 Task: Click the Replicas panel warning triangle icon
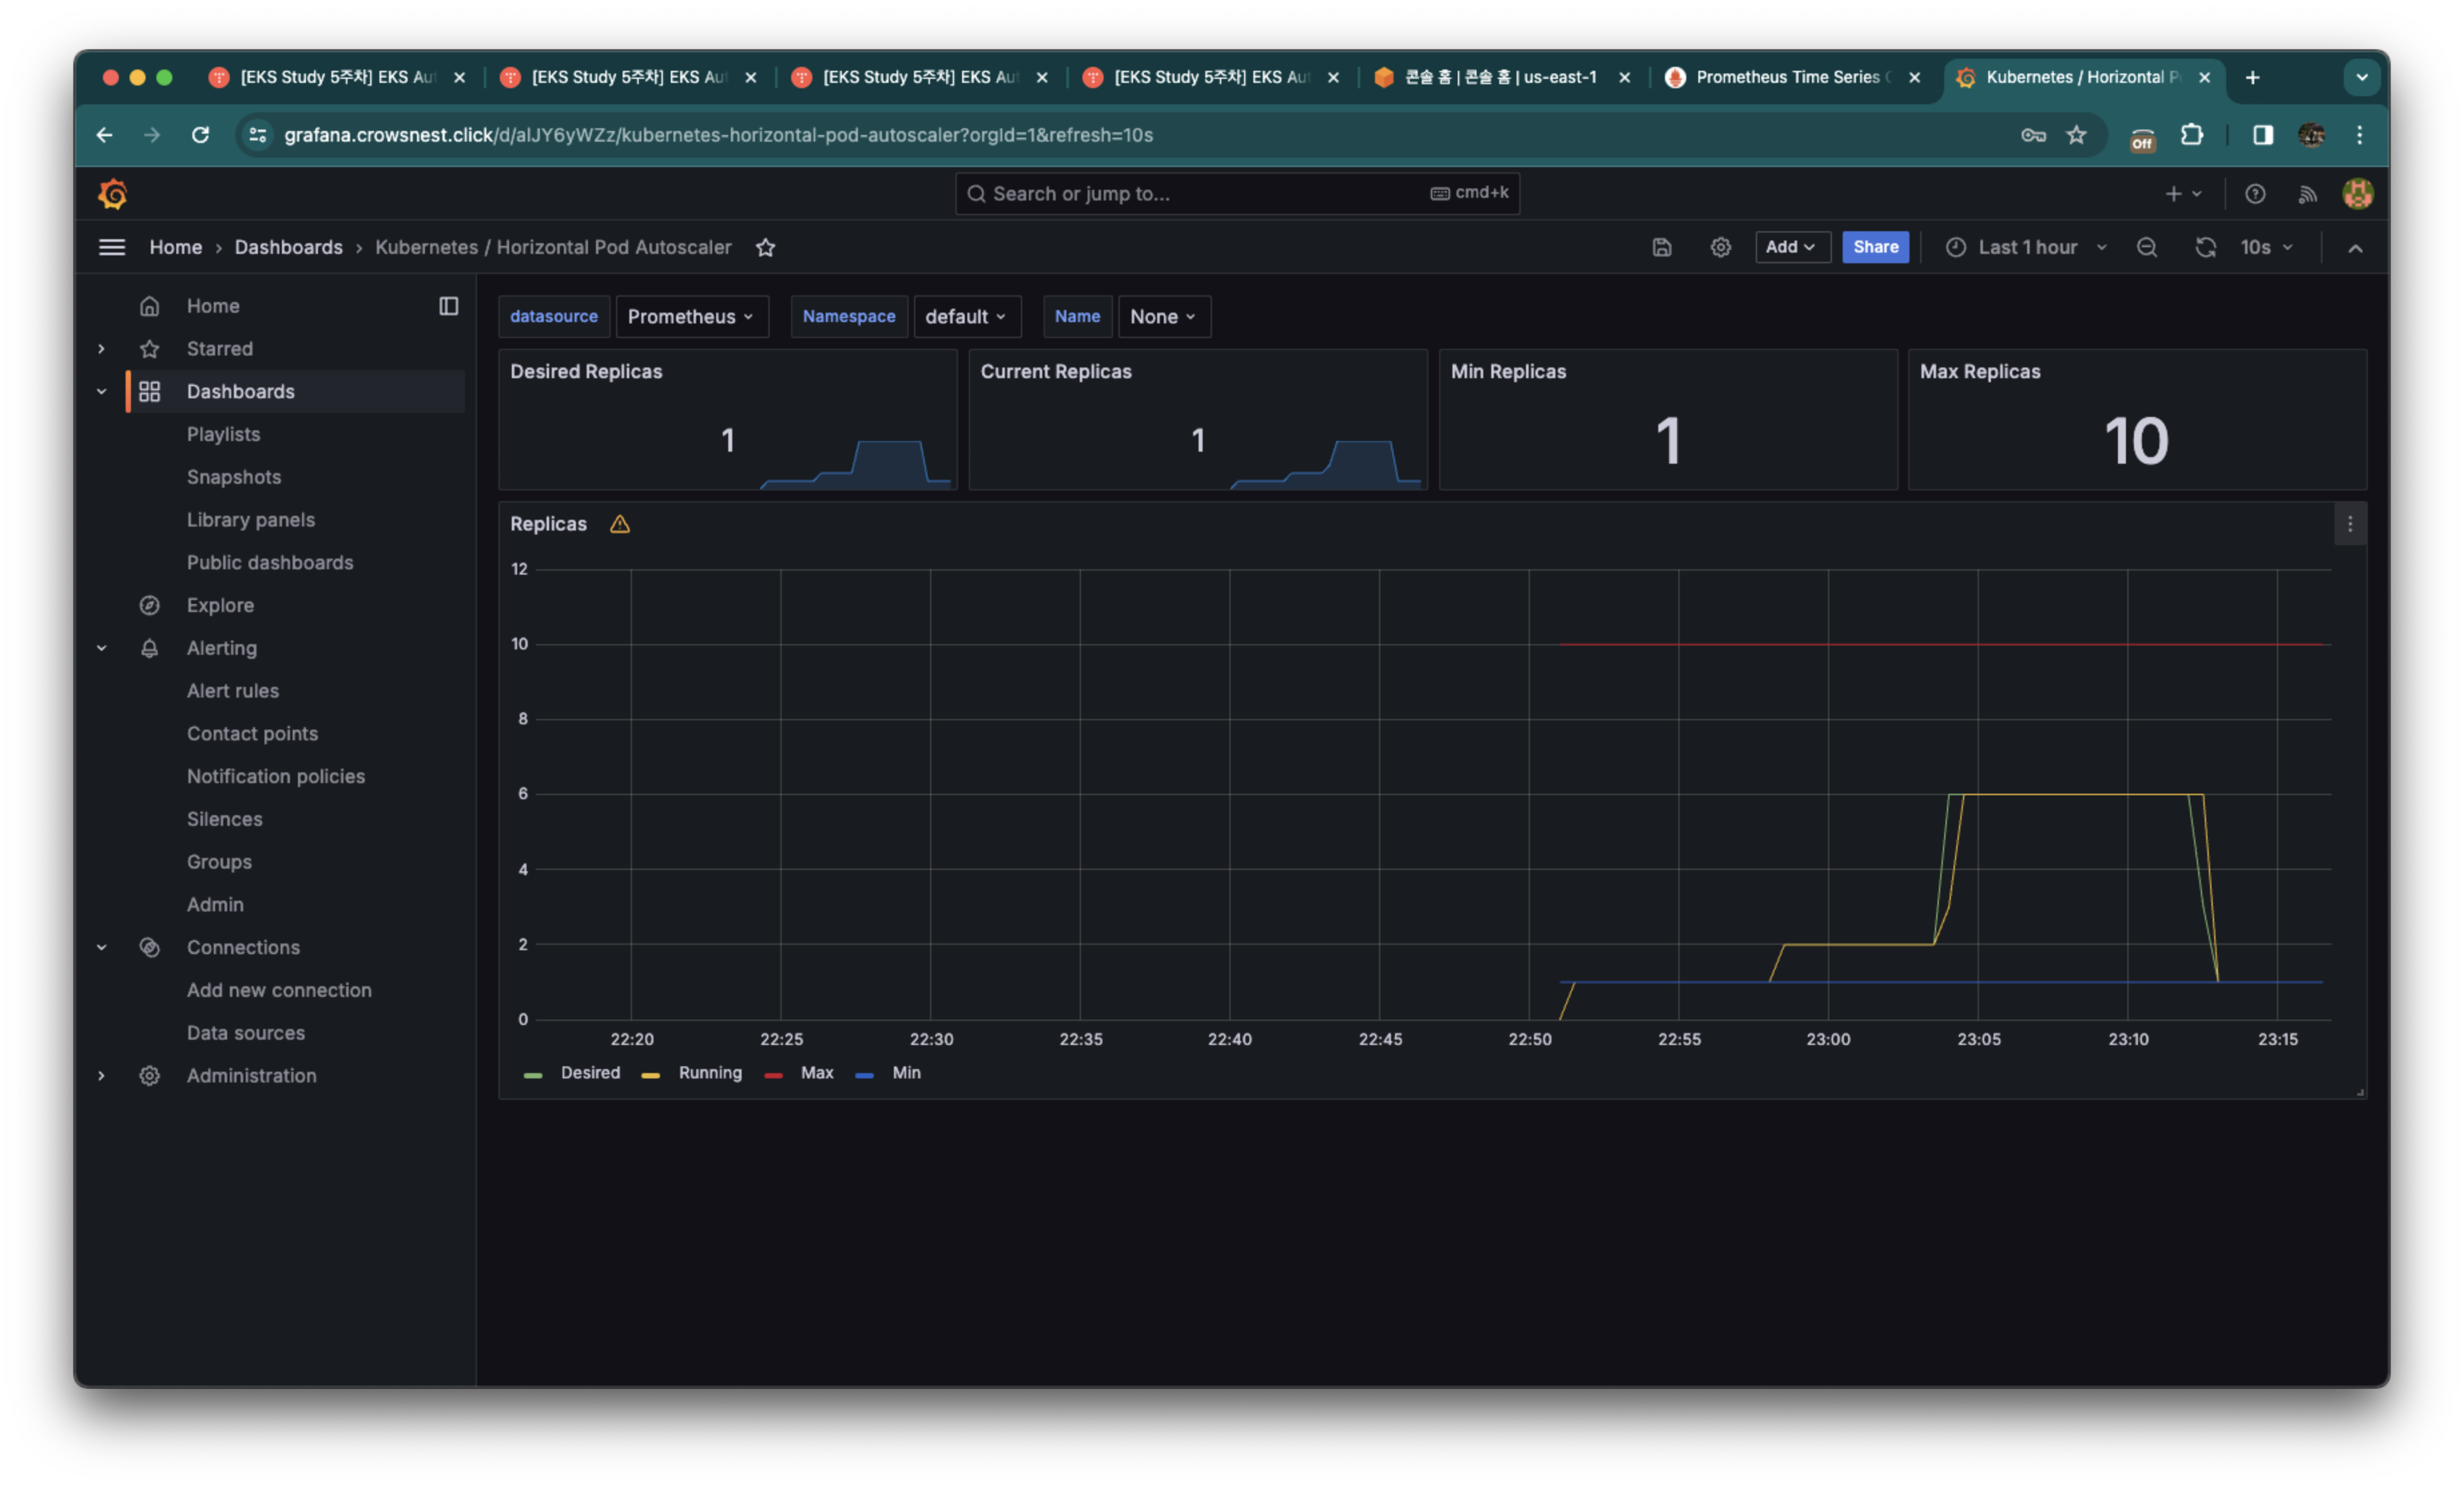(620, 524)
